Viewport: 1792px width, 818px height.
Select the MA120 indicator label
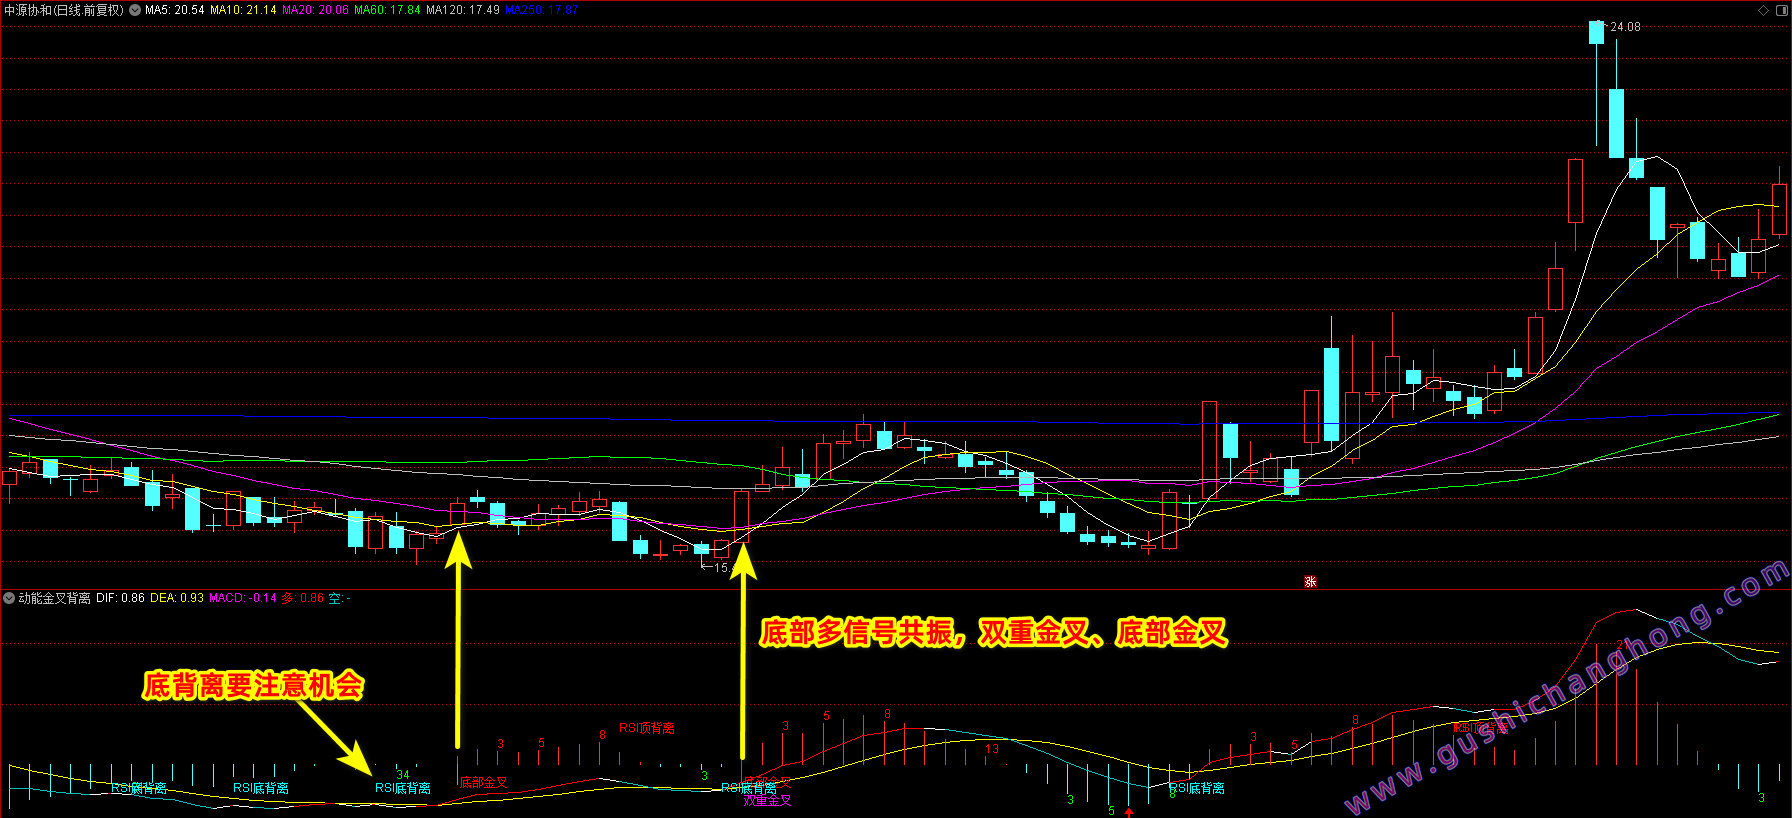[463, 10]
